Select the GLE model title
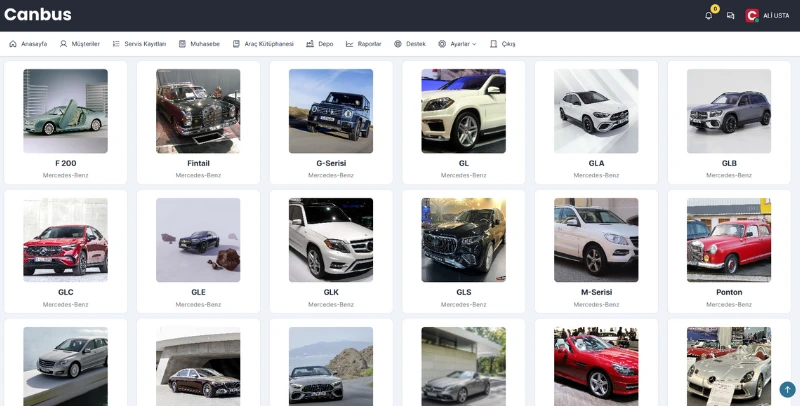Image resolution: width=800 pixels, height=406 pixels. (x=198, y=292)
